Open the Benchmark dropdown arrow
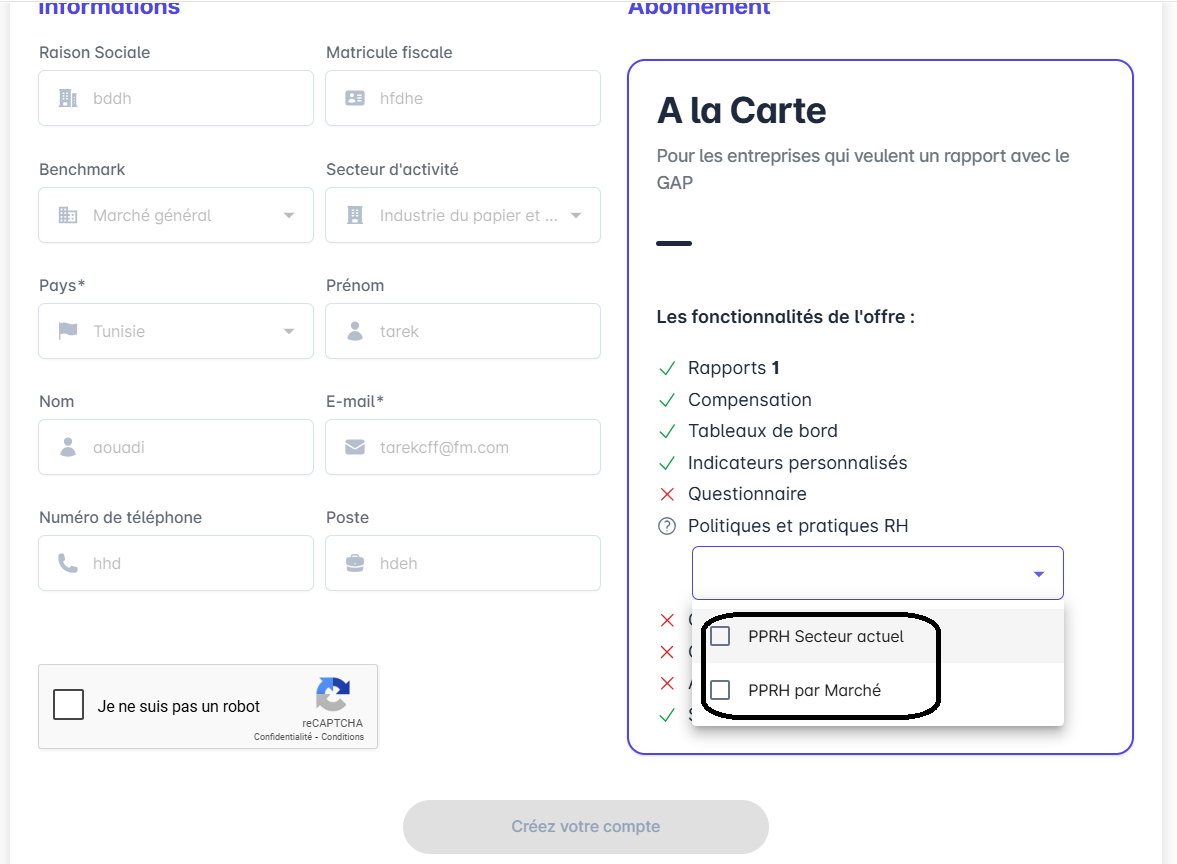This screenshot has width=1177, height=864. pos(289,215)
